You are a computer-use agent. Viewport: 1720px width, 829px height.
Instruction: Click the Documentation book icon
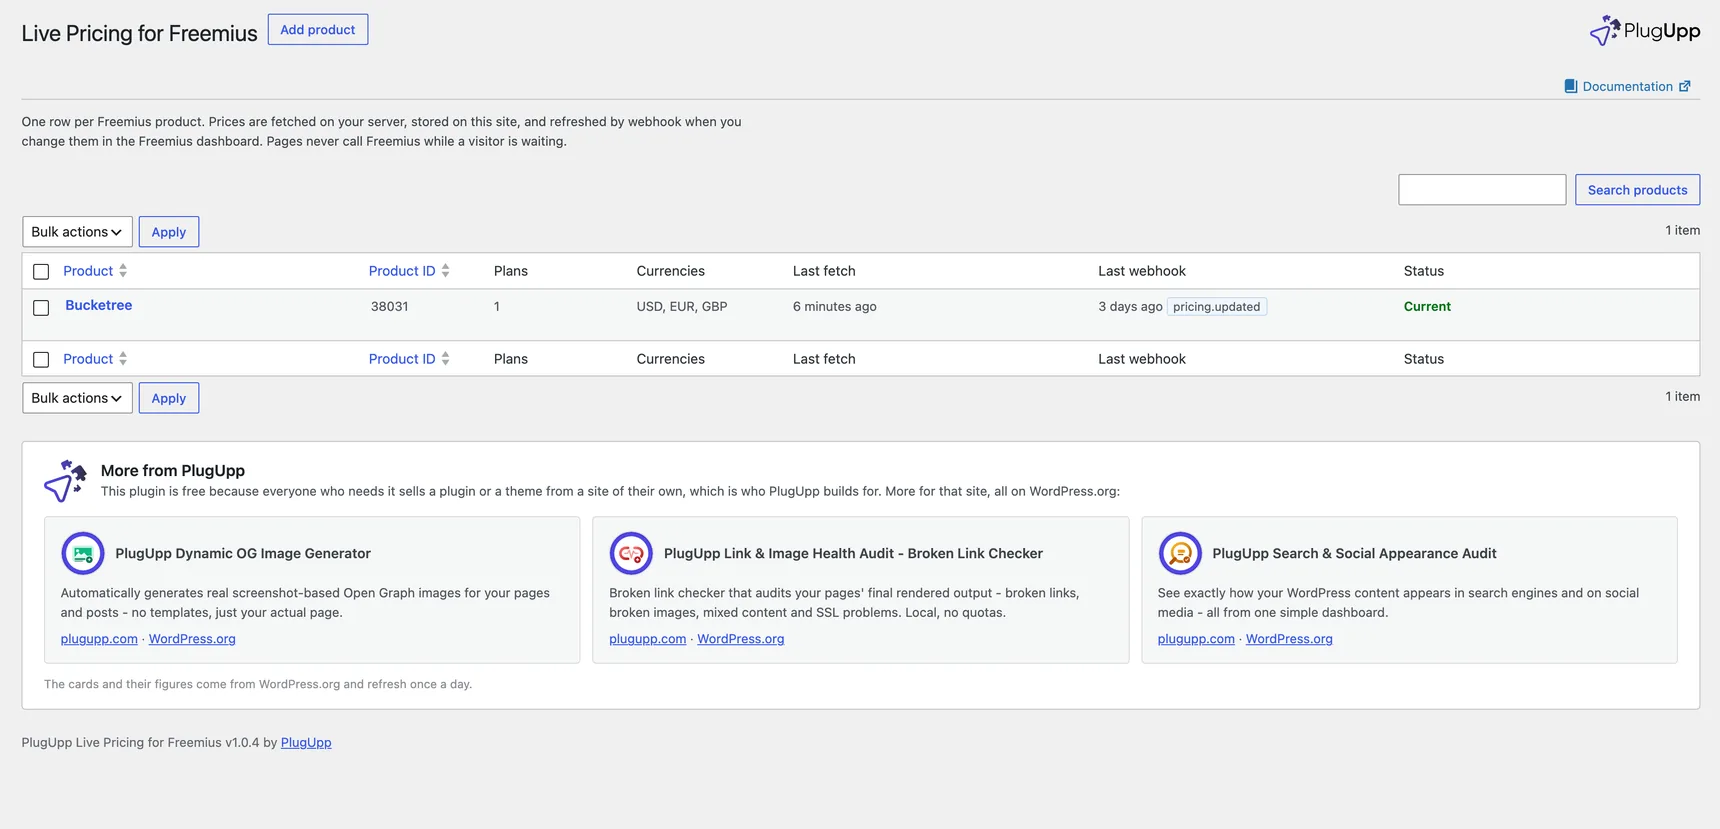(1570, 86)
